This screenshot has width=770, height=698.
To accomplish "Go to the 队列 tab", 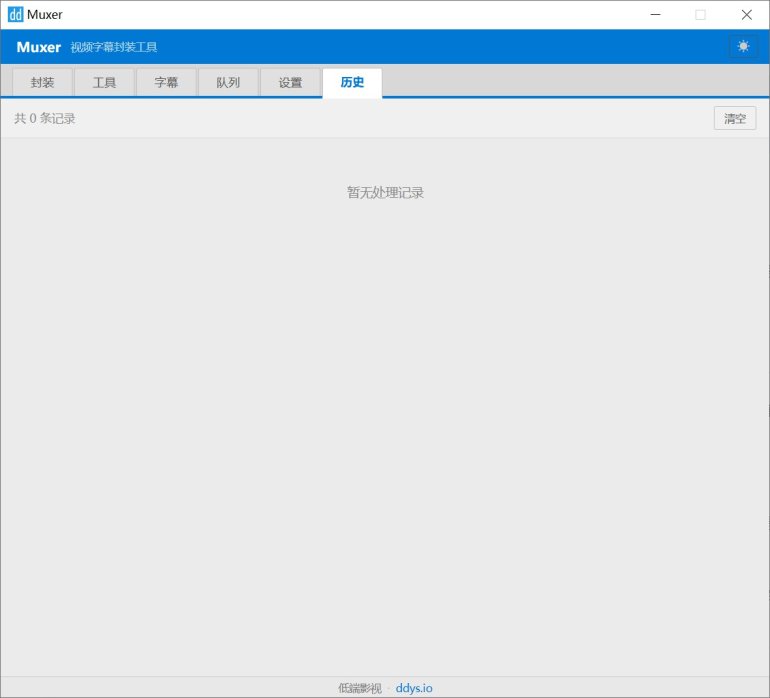I will (x=228, y=82).
